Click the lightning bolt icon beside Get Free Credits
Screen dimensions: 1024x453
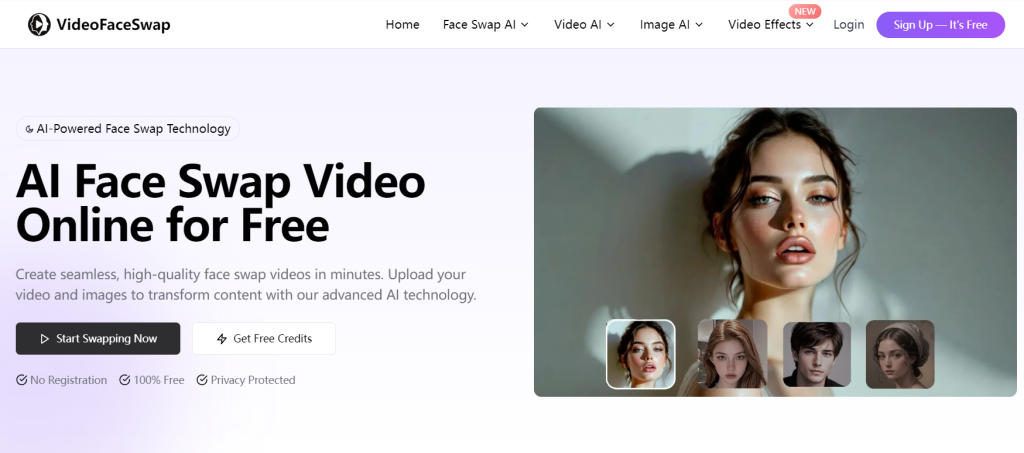(x=221, y=339)
